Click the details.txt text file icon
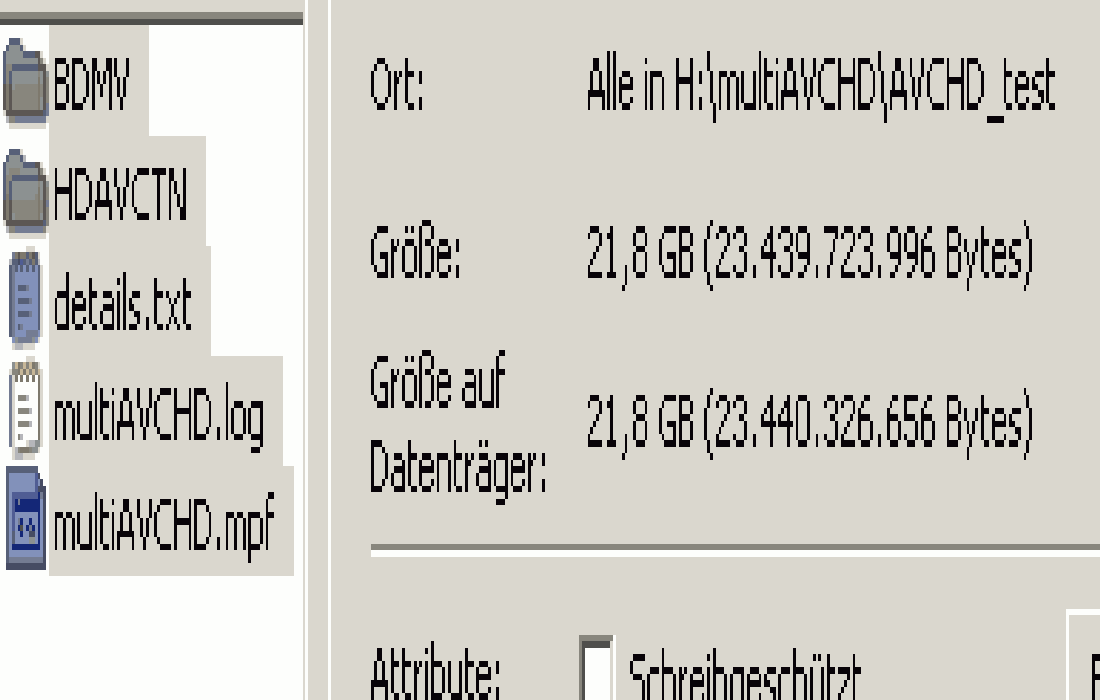The image size is (1100, 700). [x=25, y=299]
